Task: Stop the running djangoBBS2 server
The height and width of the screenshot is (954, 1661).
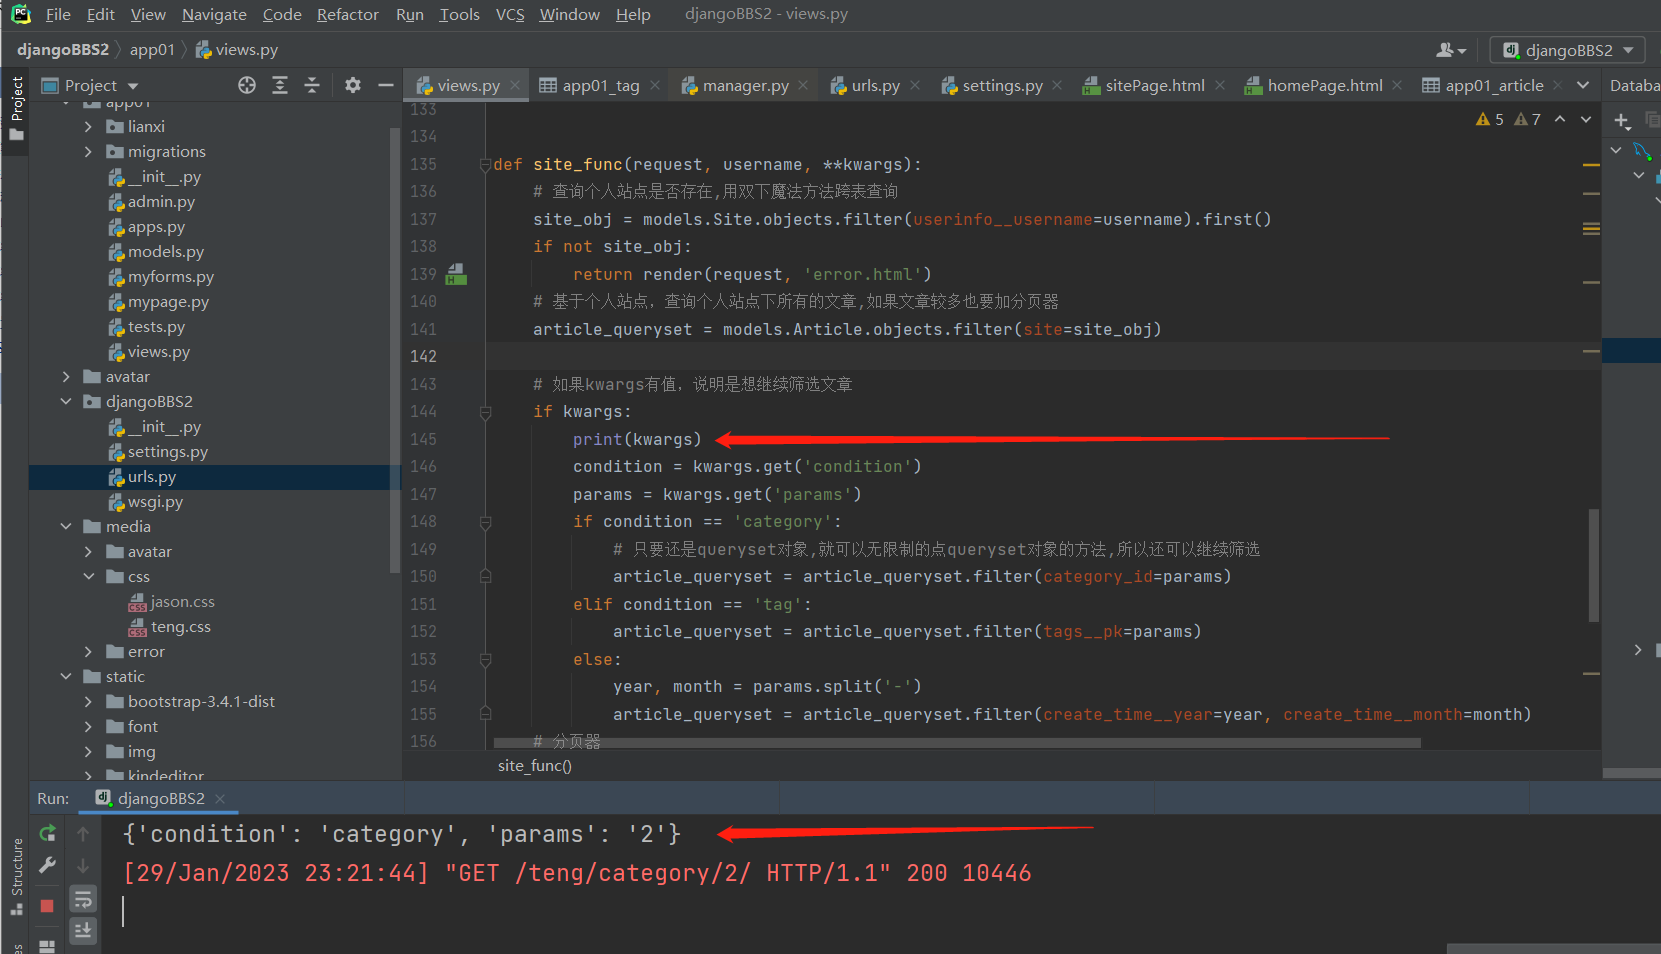Action: 47,906
